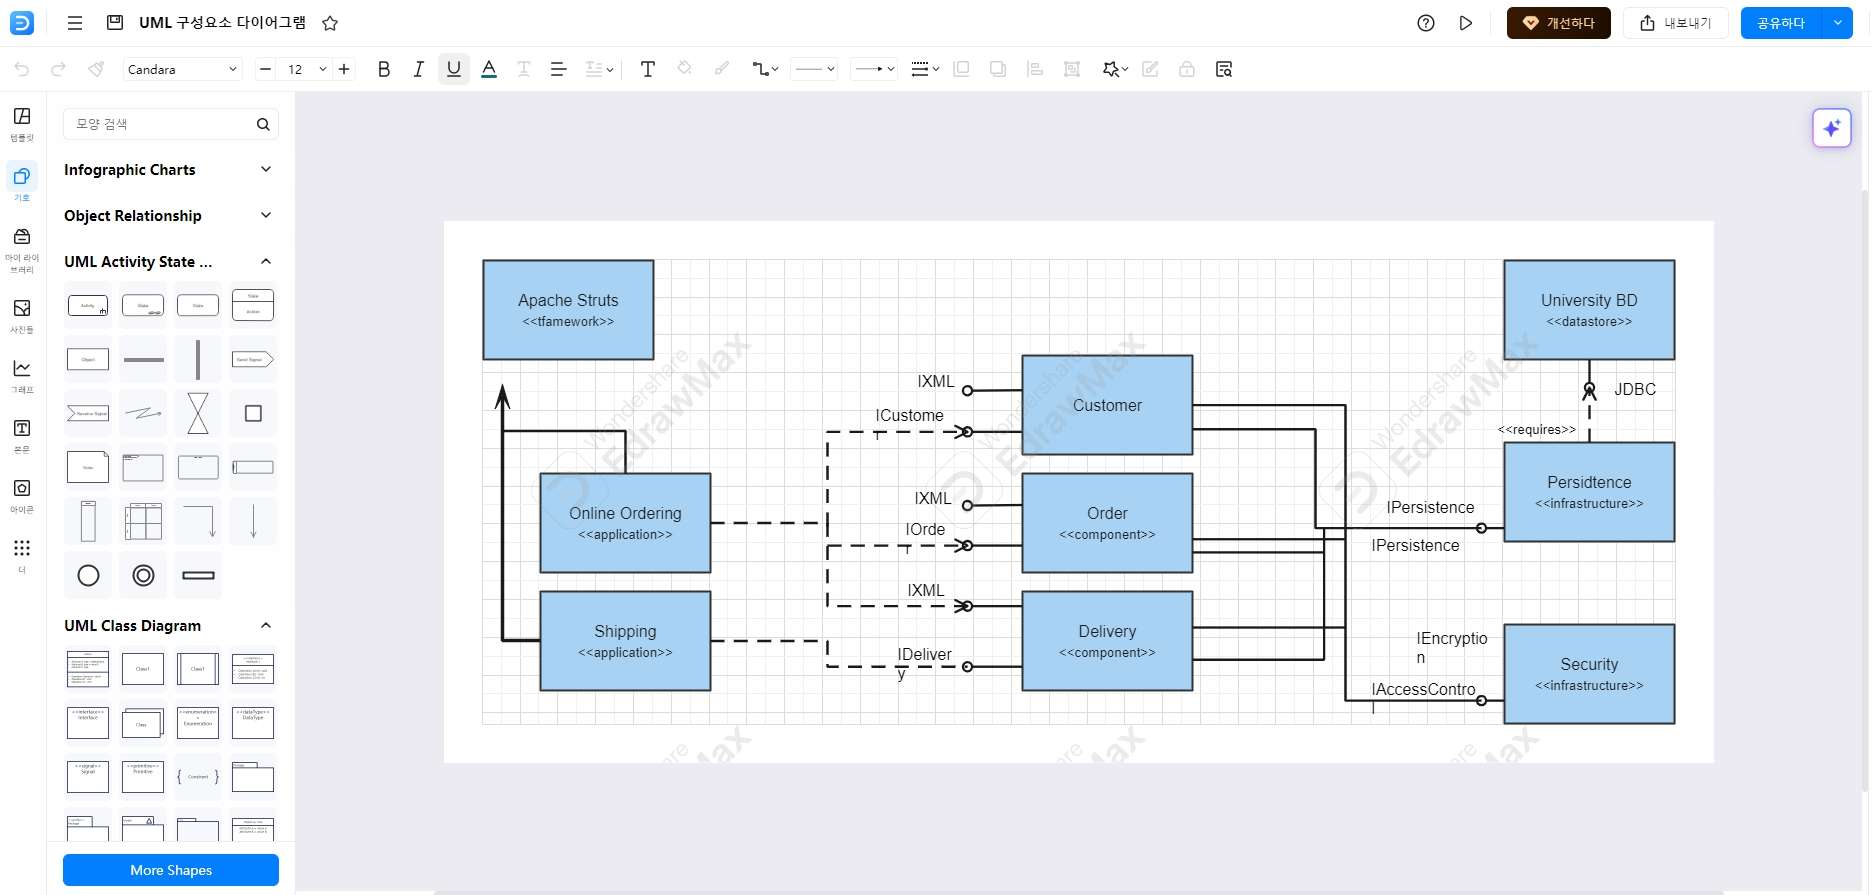Open the Candara font family dropdown
Viewport: 1872px width, 895px height.
tap(183, 69)
